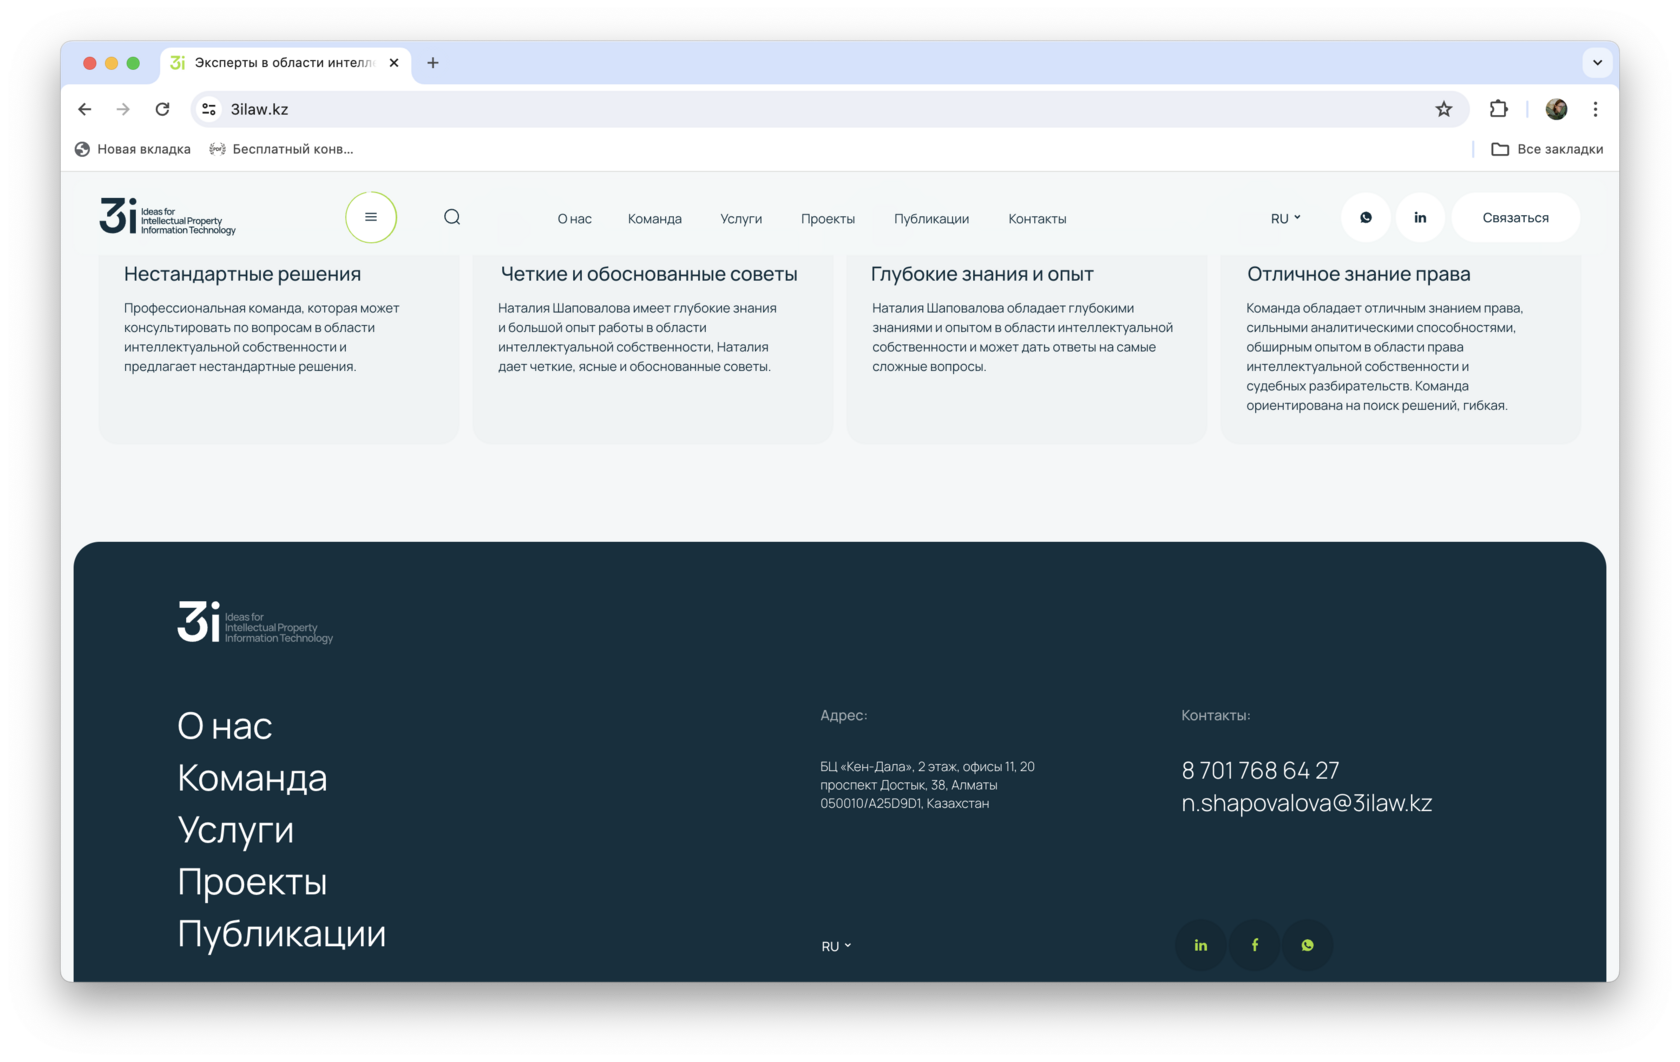The width and height of the screenshot is (1680, 1062).
Task: Reload the current page
Action: point(162,109)
